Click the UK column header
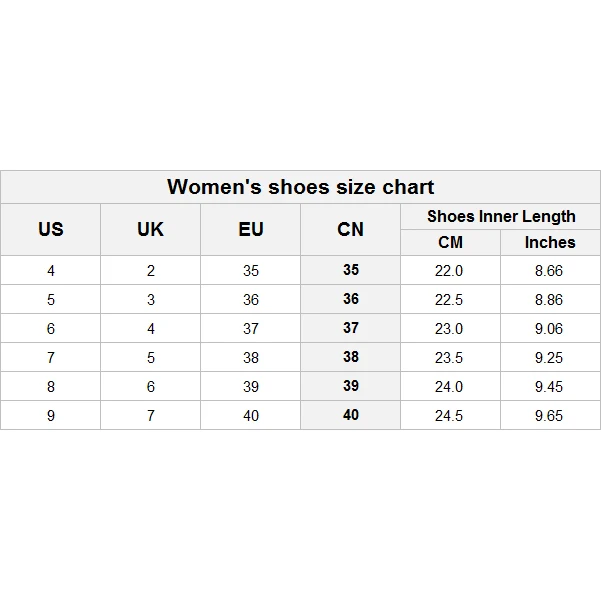Image resolution: width=601 pixels, height=601 pixels. (150, 229)
